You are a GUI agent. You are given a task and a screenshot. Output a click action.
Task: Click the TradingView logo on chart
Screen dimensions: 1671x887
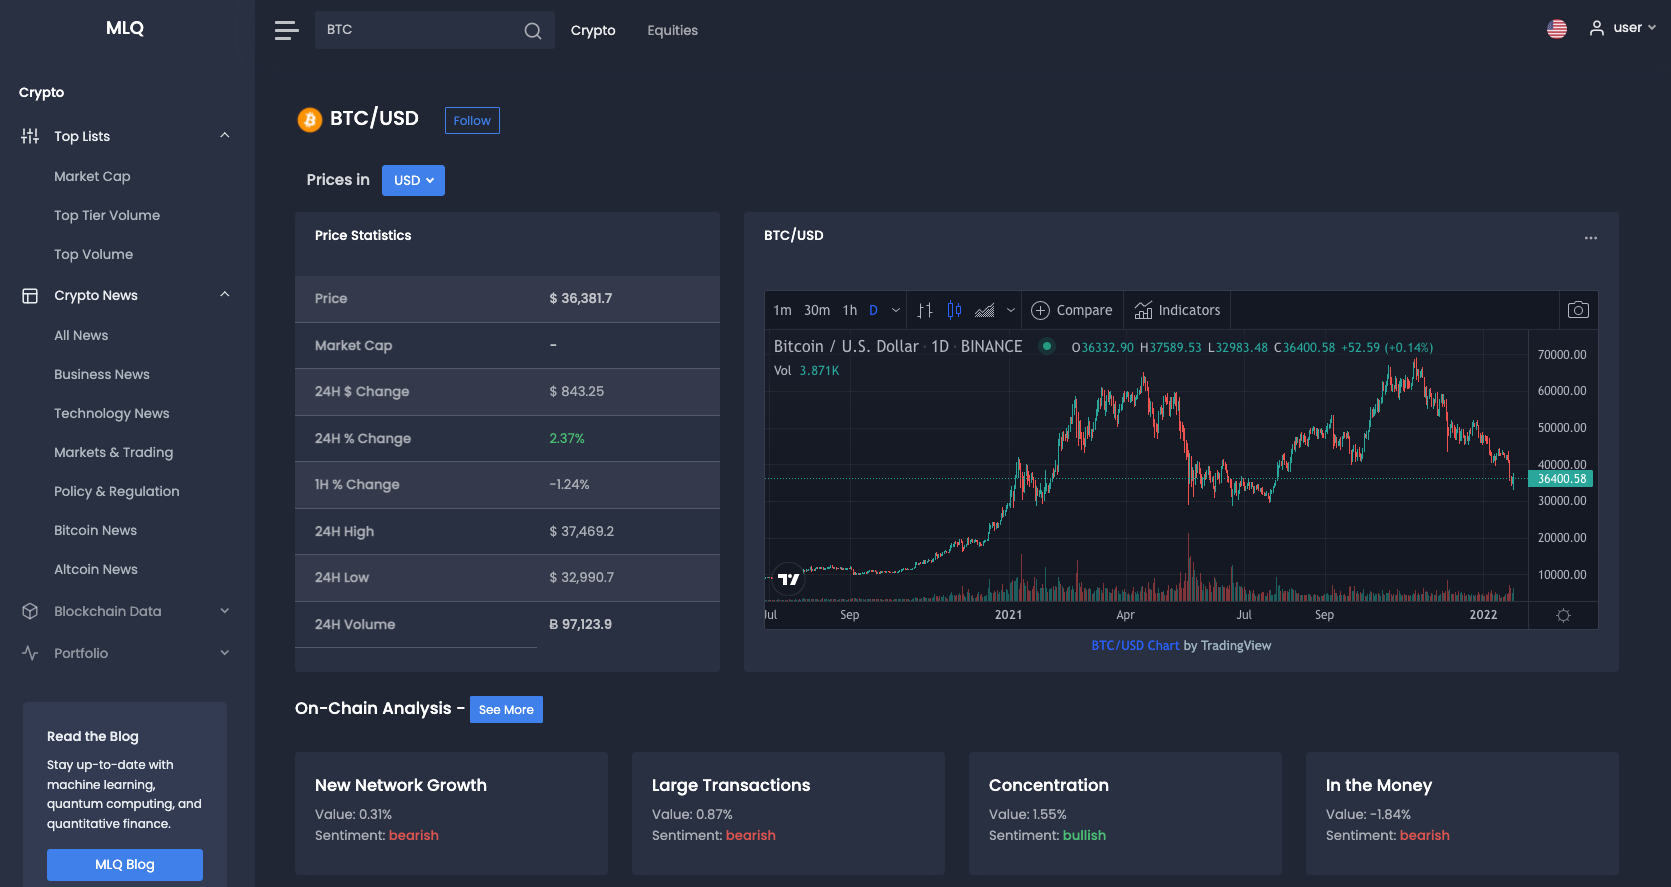(789, 579)
